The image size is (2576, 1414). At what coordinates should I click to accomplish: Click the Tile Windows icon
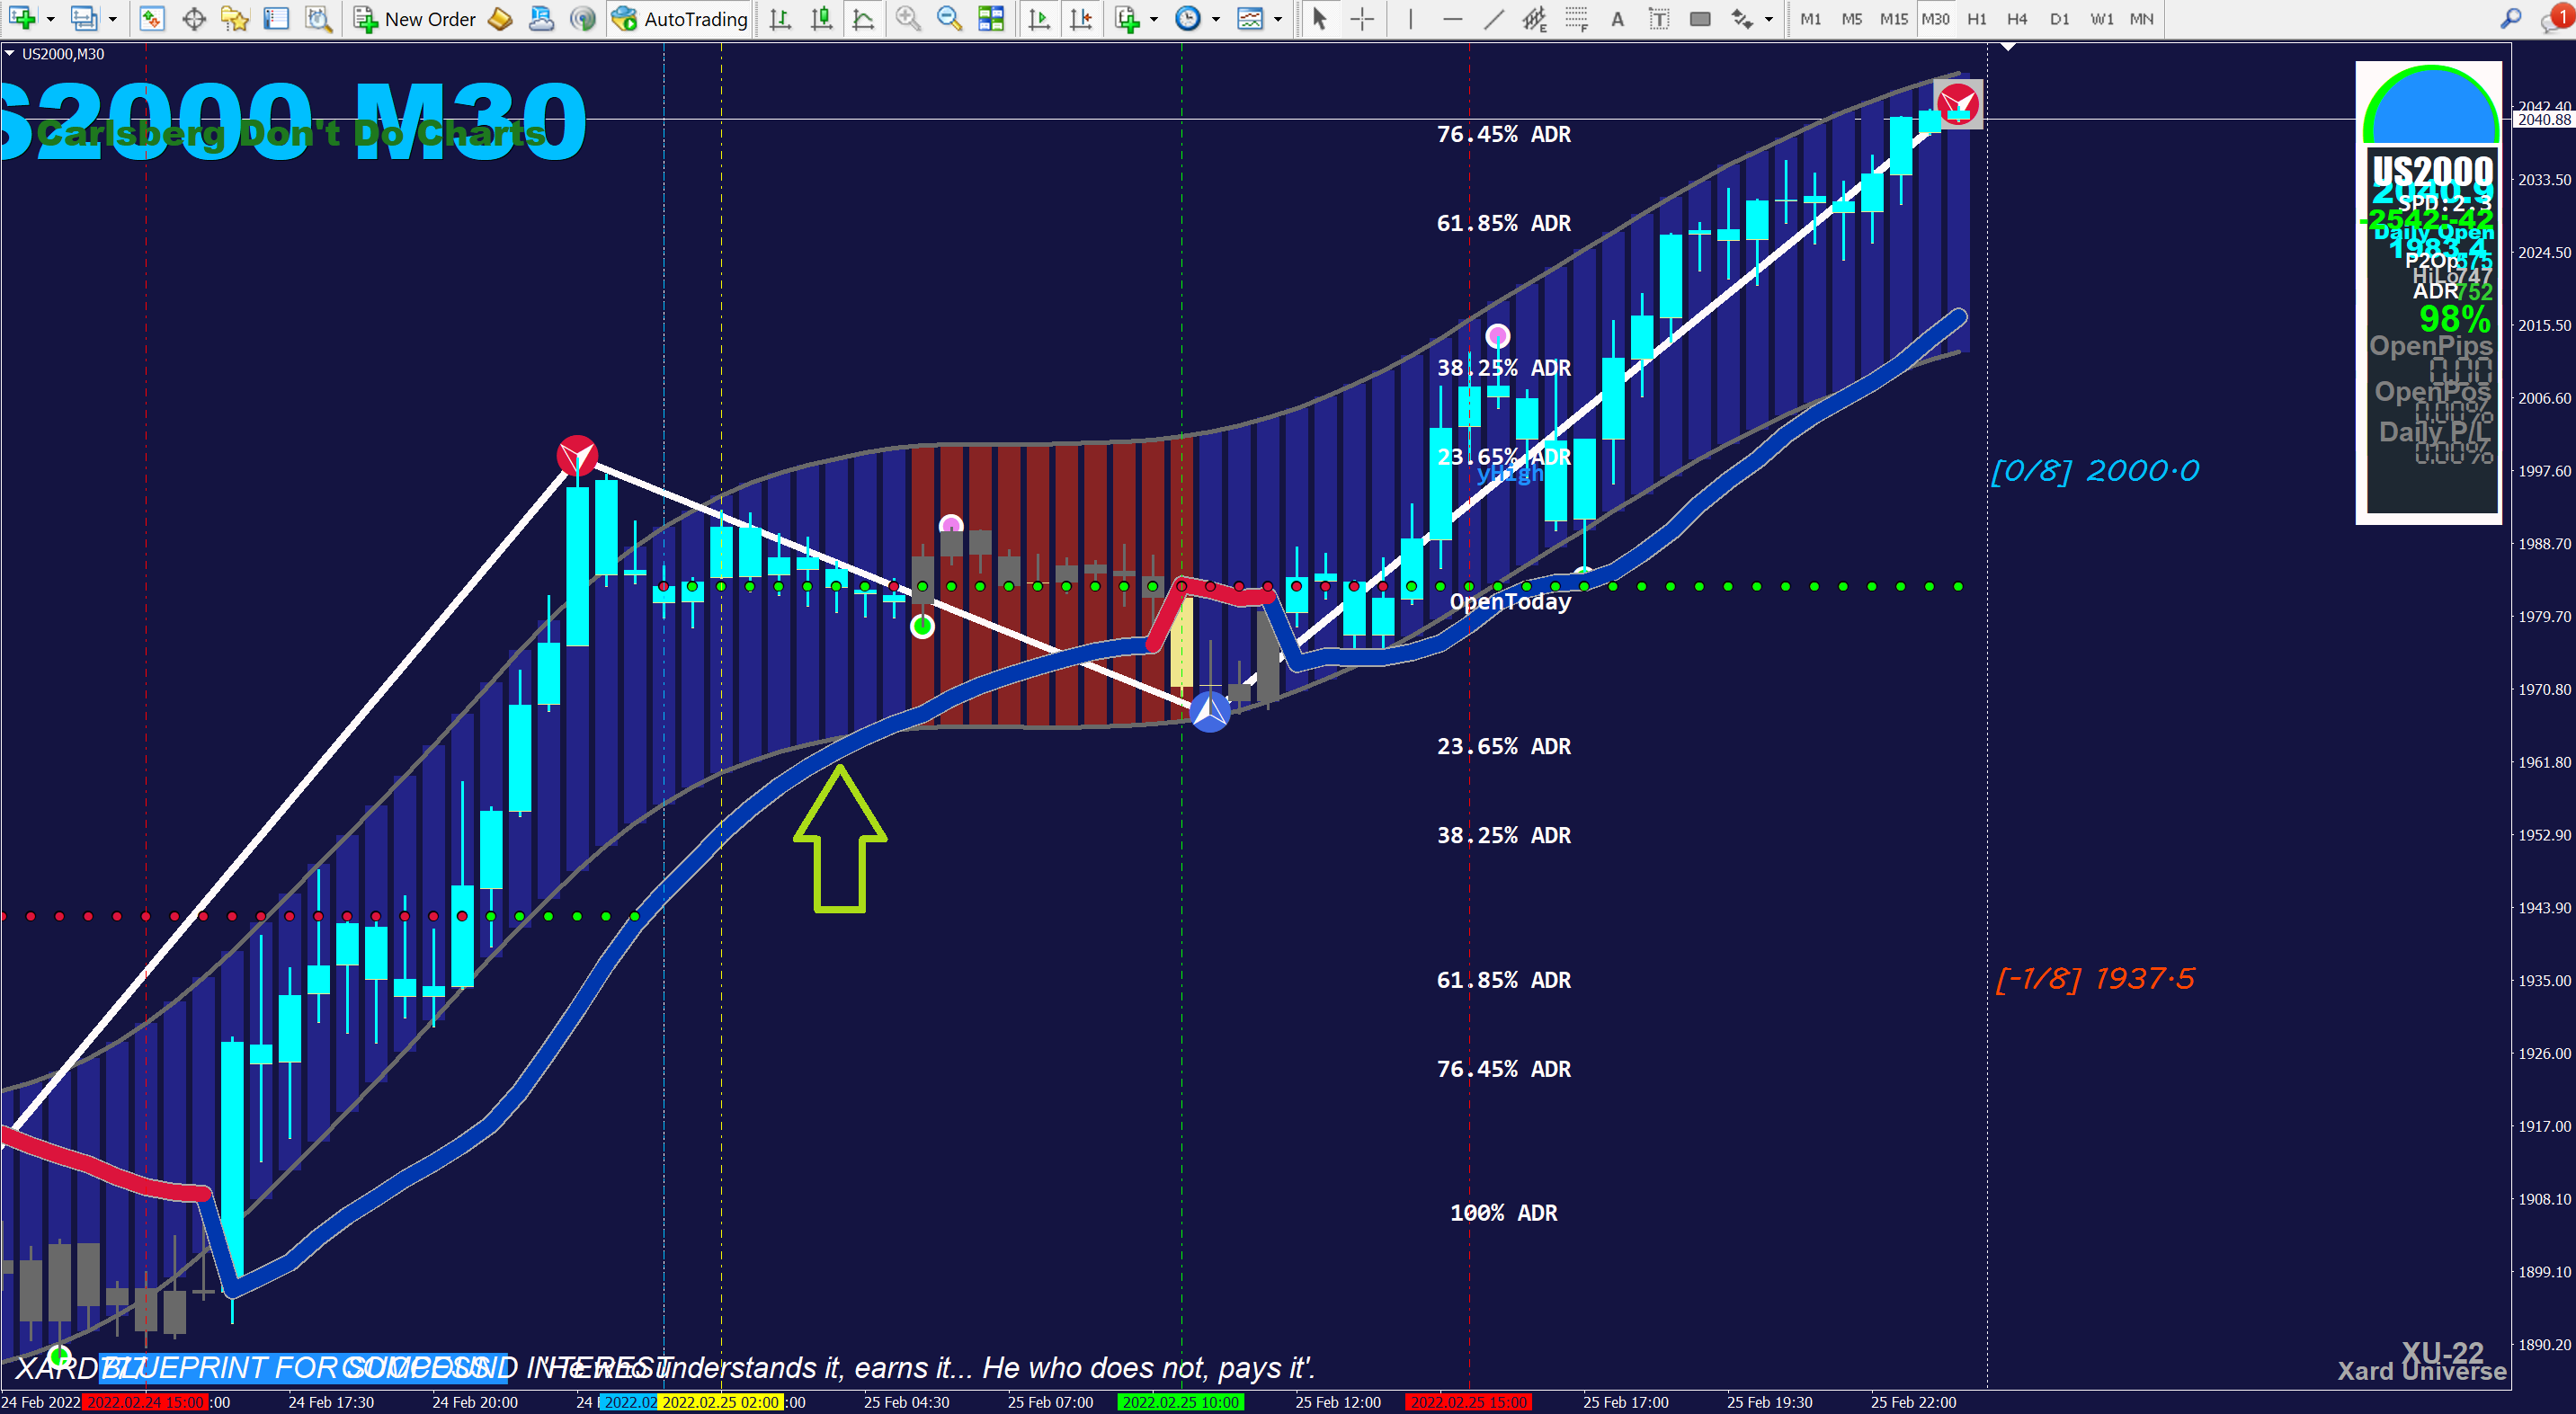[x=991, y=19]
